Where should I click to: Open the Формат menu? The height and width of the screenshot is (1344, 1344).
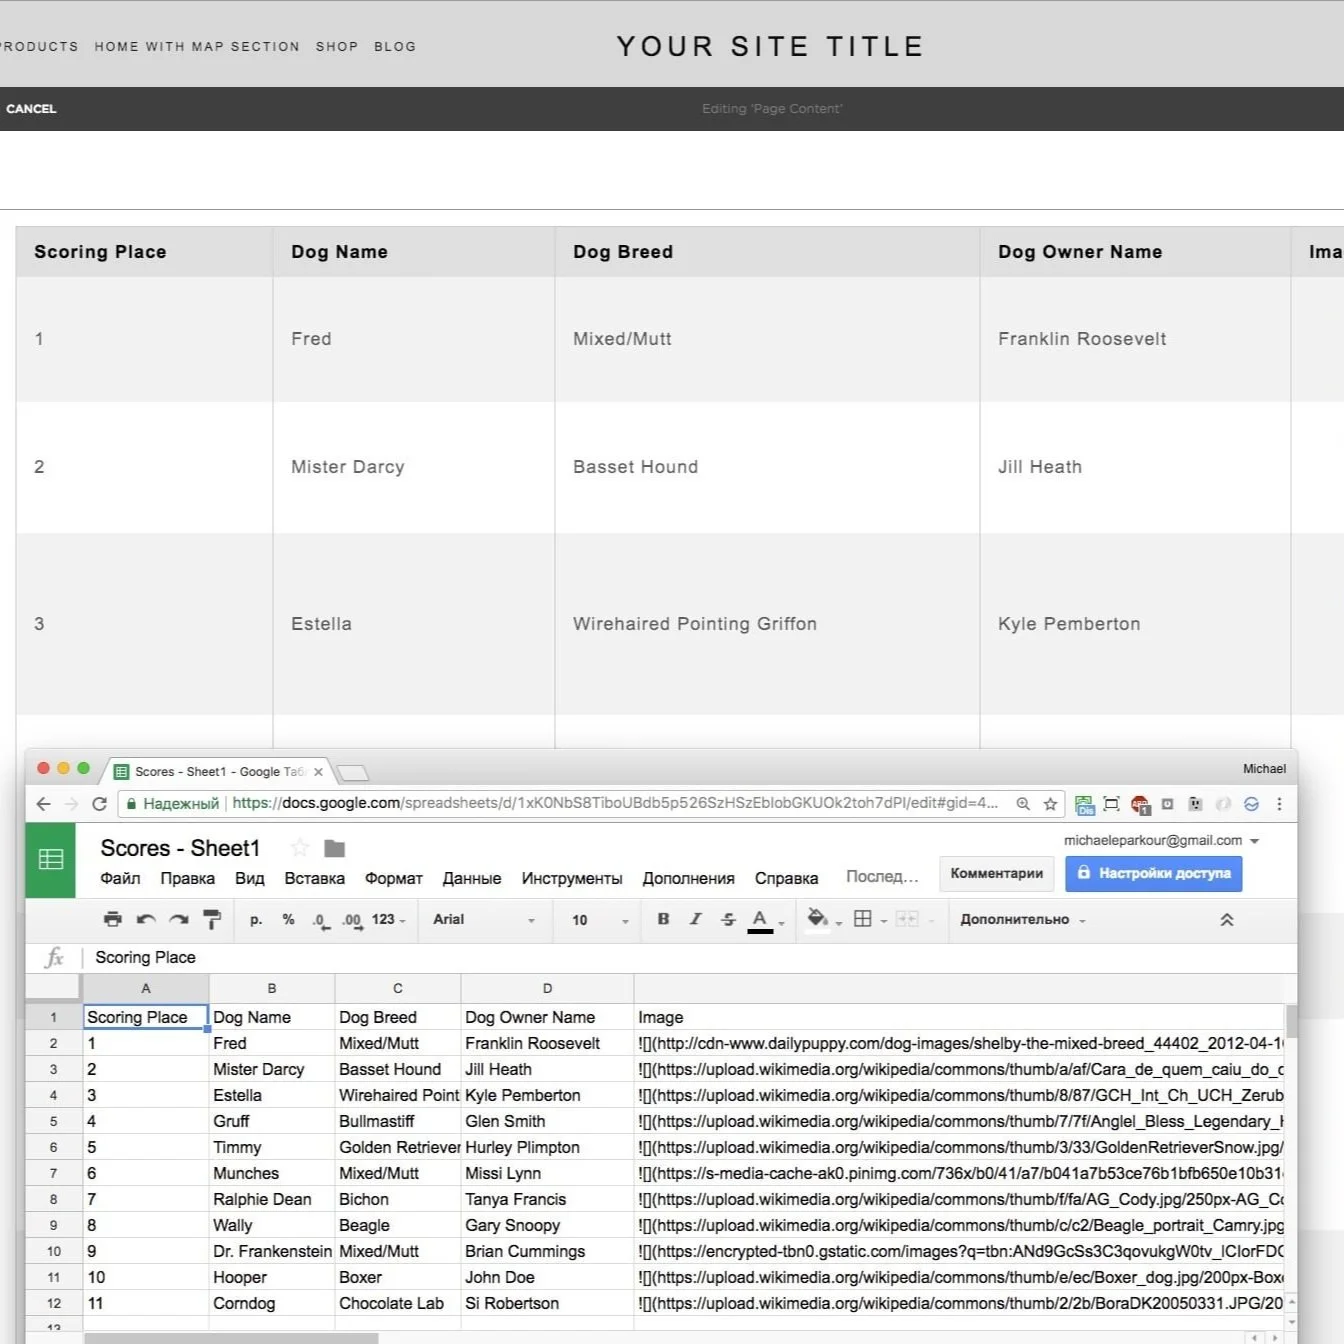393,878
